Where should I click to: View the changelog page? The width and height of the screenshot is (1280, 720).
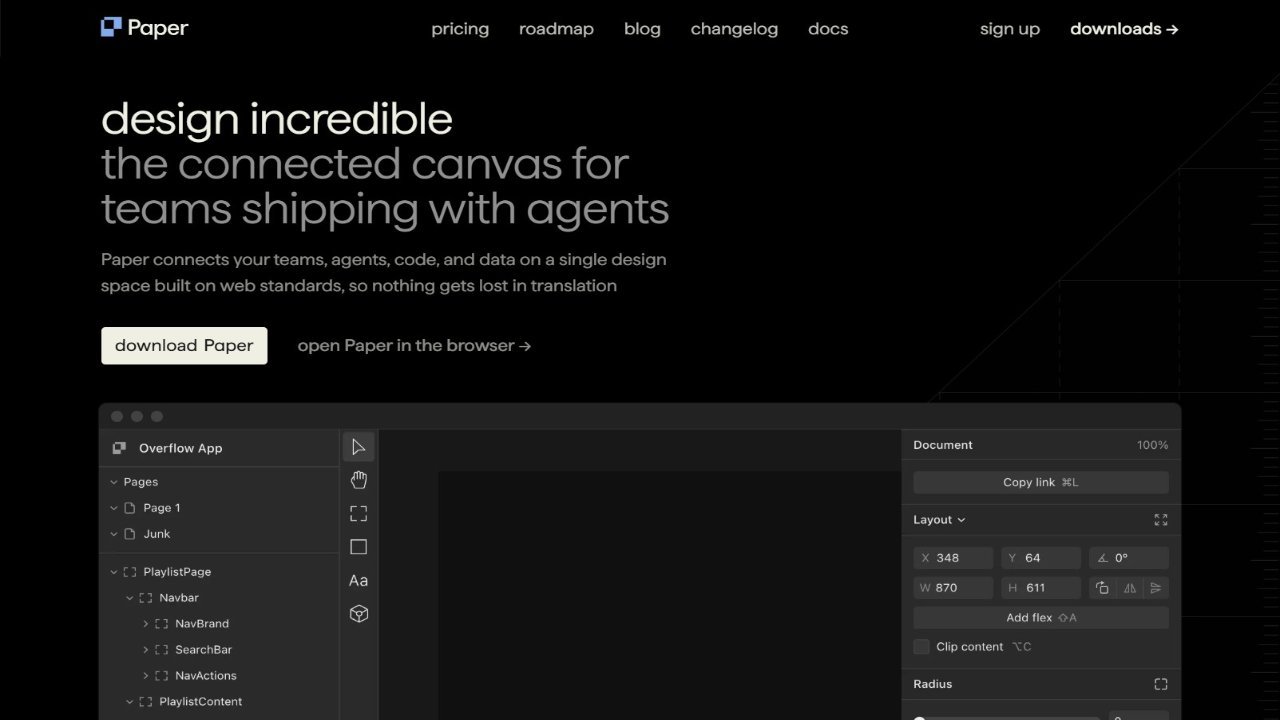734,29
